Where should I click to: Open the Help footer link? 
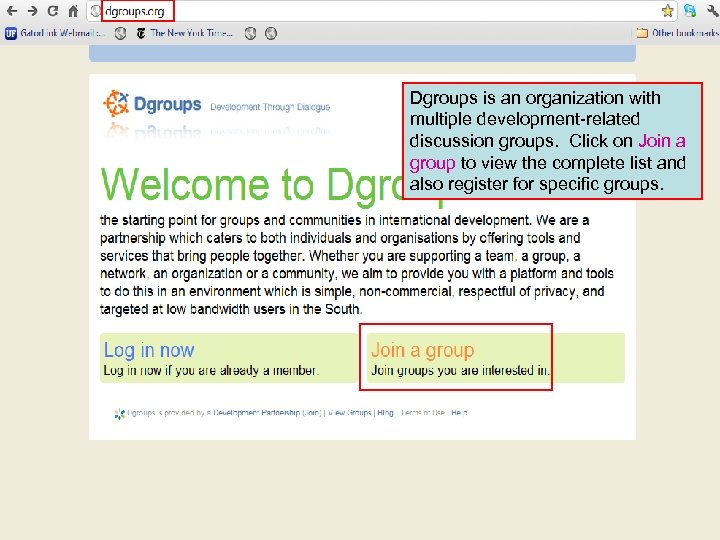click(x=459, y=413)
